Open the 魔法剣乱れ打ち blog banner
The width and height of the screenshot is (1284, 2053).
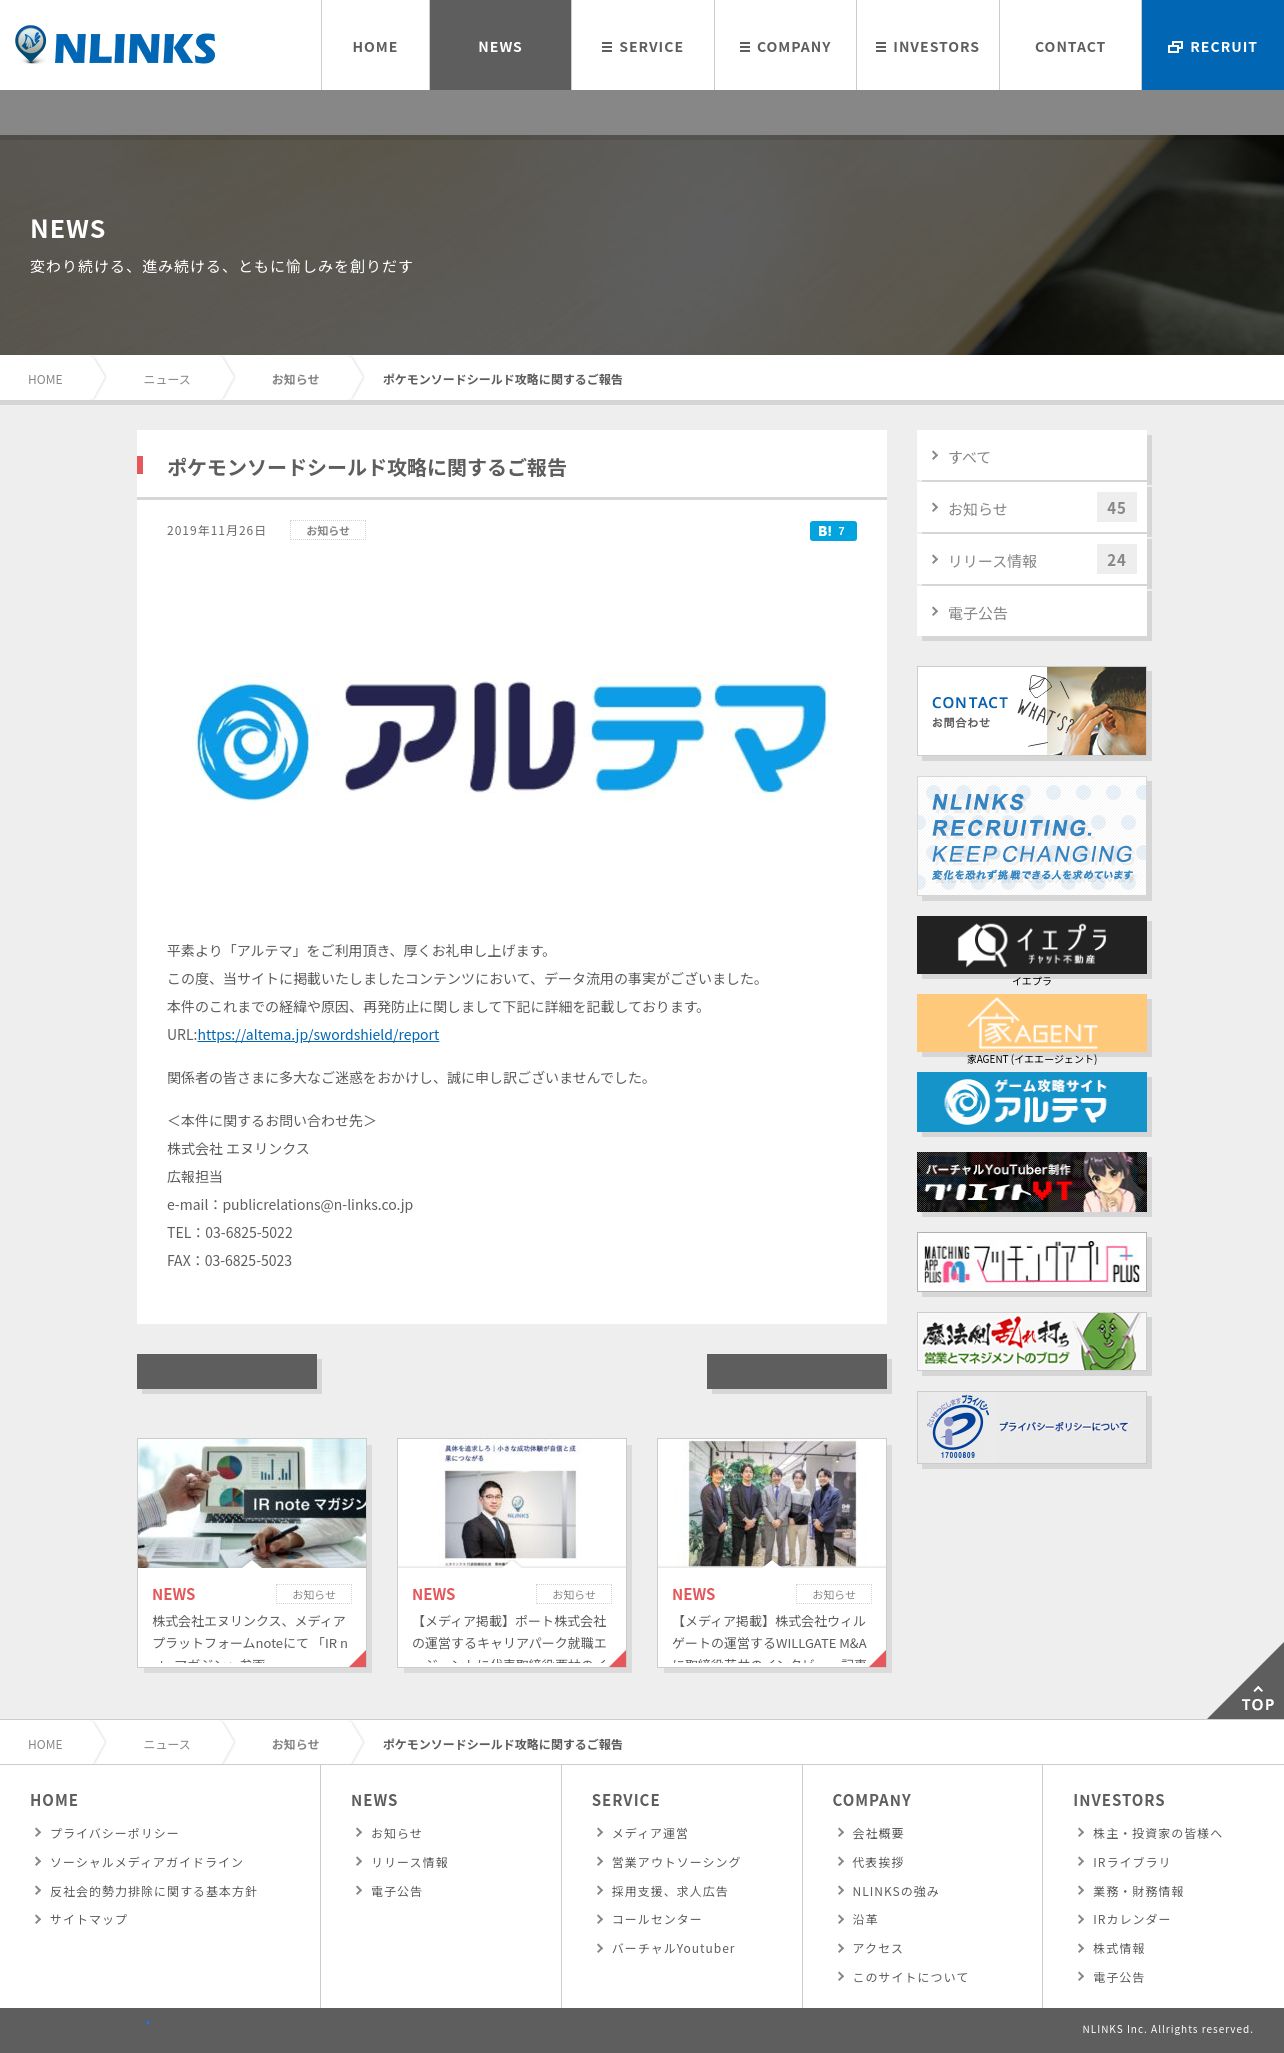(x=1032, y=1342)
